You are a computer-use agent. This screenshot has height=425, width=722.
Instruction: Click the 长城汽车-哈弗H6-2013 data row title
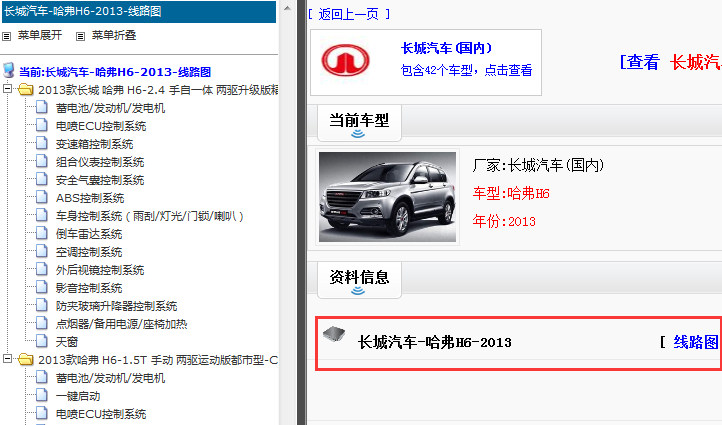pos(435,342)
